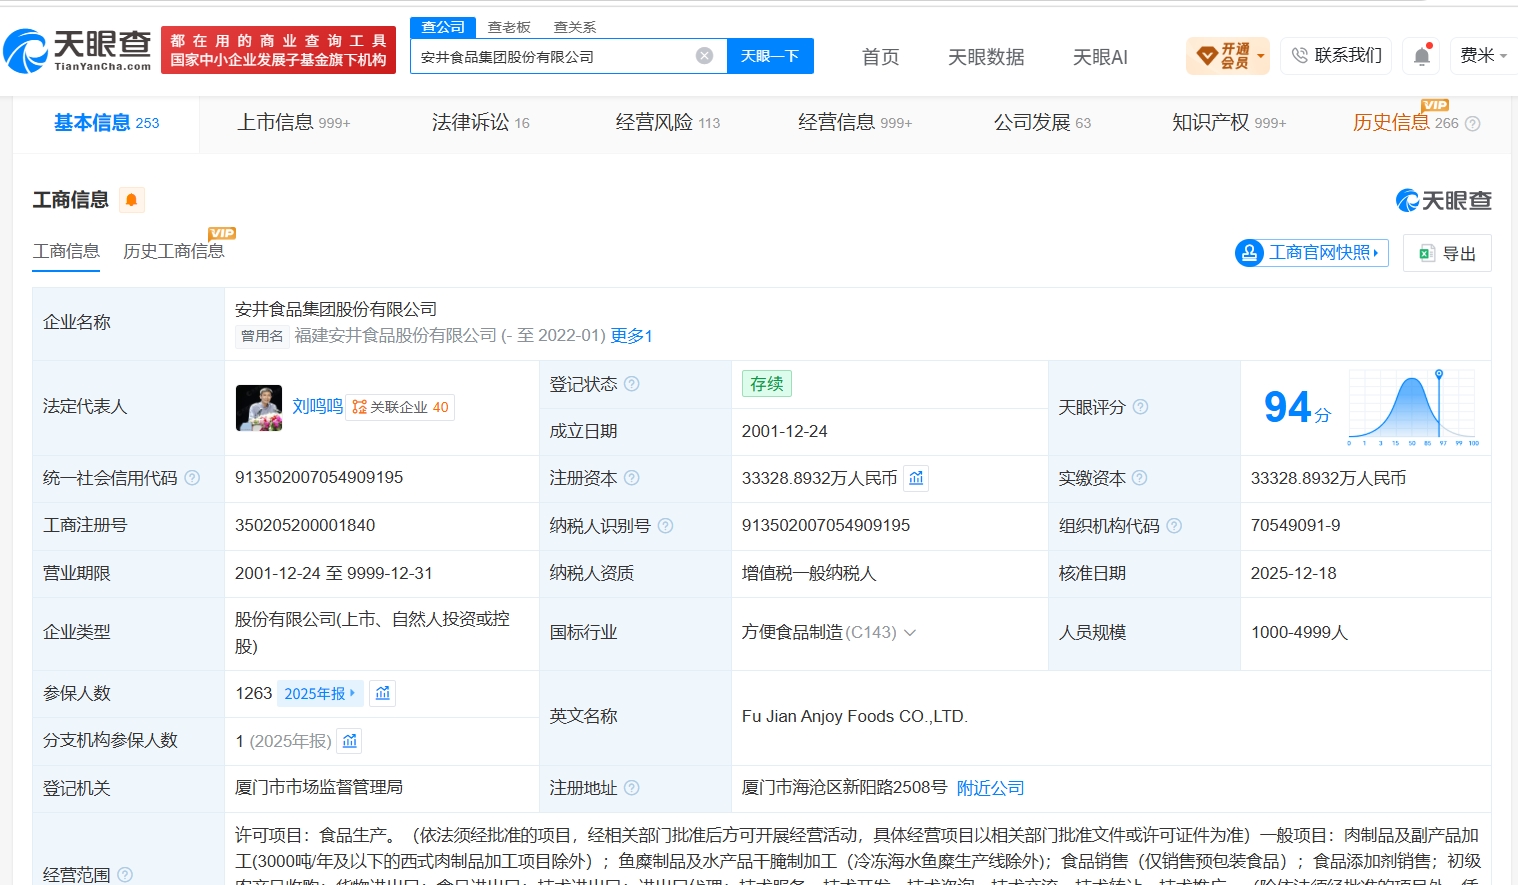Open the 法律诉讼 tab

[480, 123]
